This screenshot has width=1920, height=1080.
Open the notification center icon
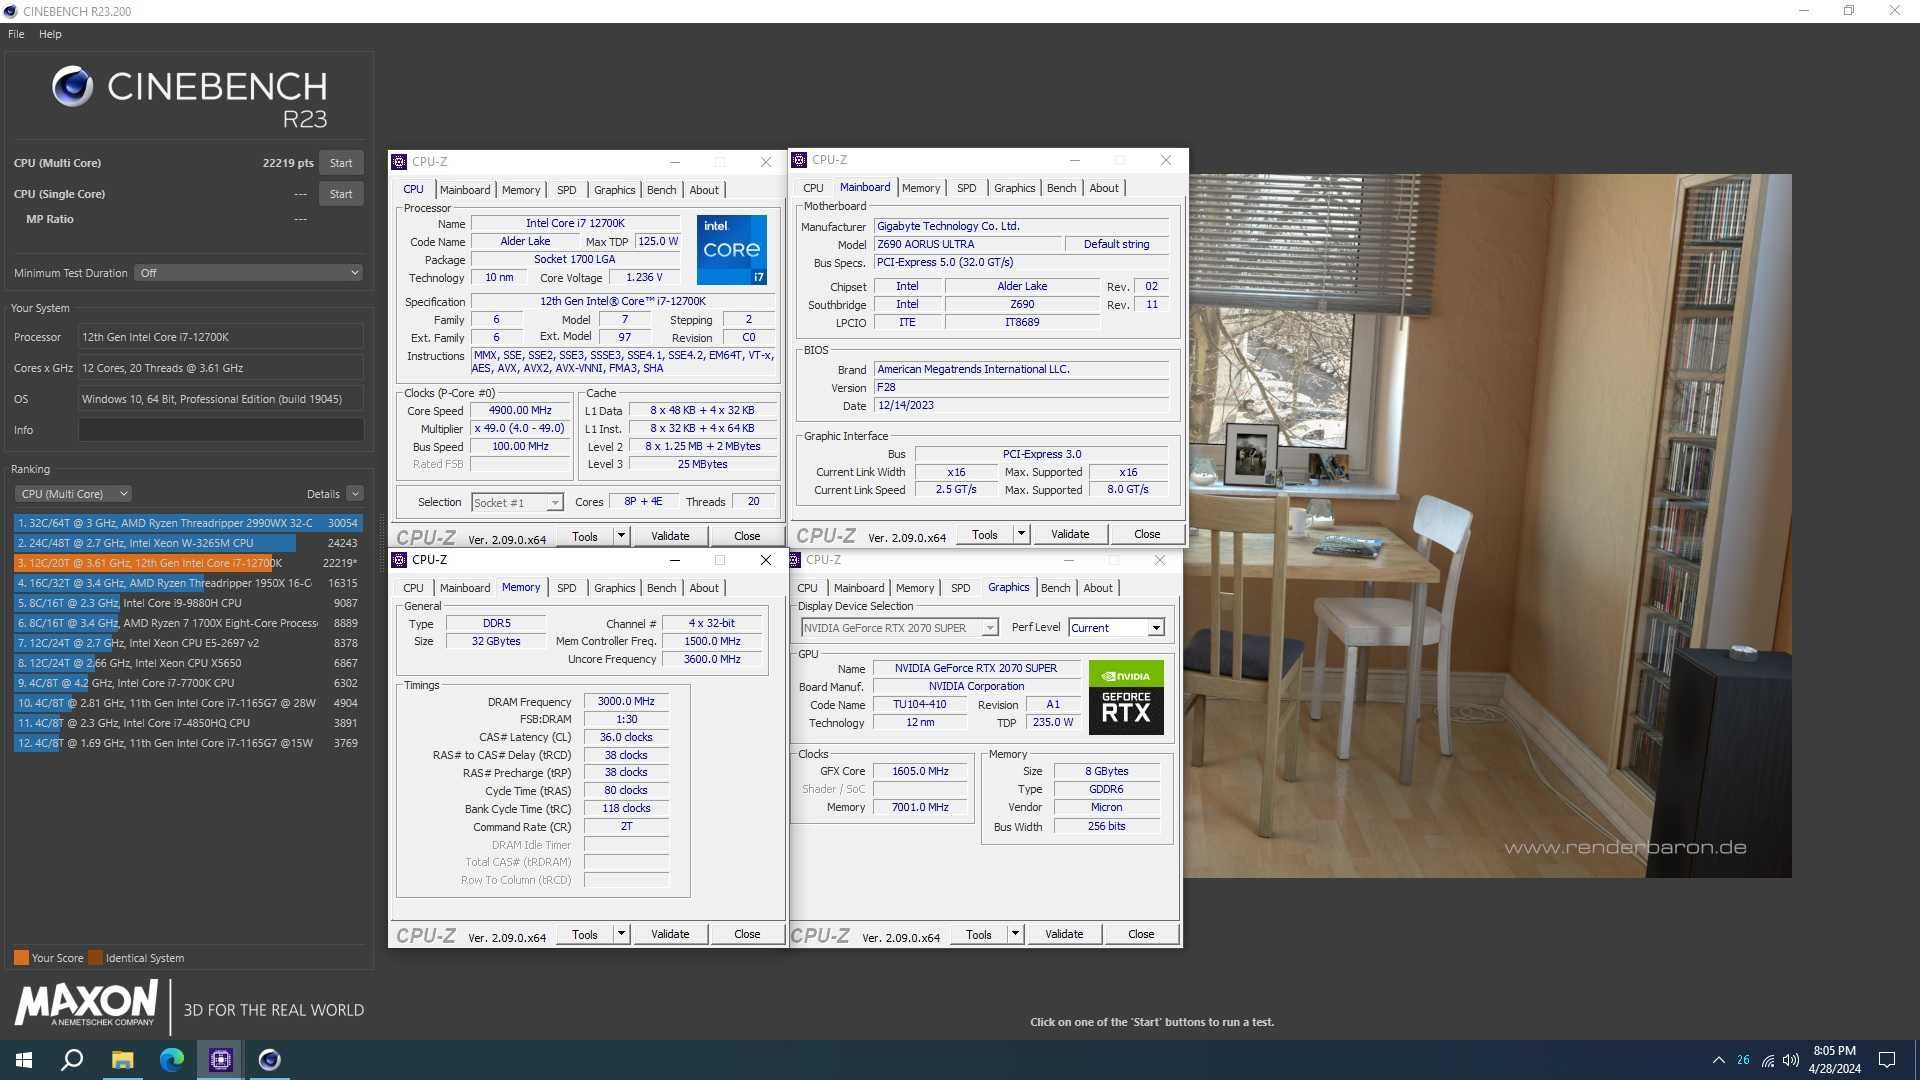[1886, 1060]
